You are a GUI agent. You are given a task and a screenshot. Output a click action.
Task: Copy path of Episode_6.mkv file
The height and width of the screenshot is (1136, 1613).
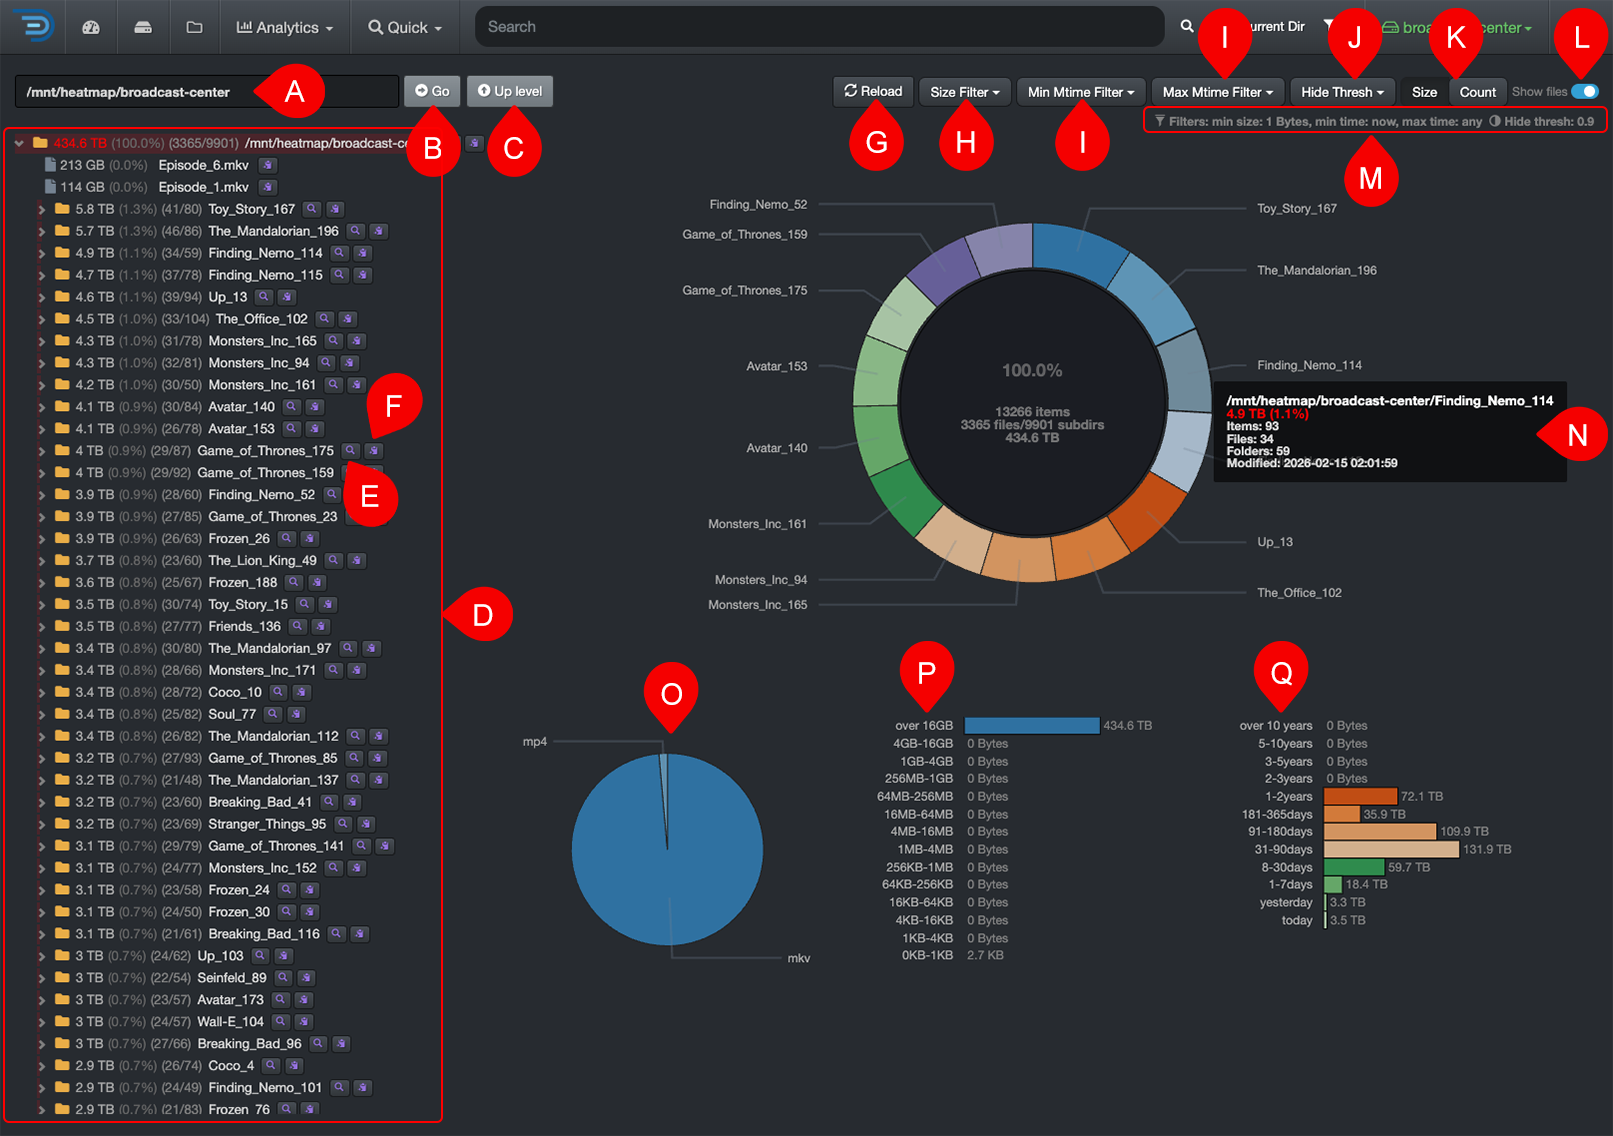click(268, 165)
